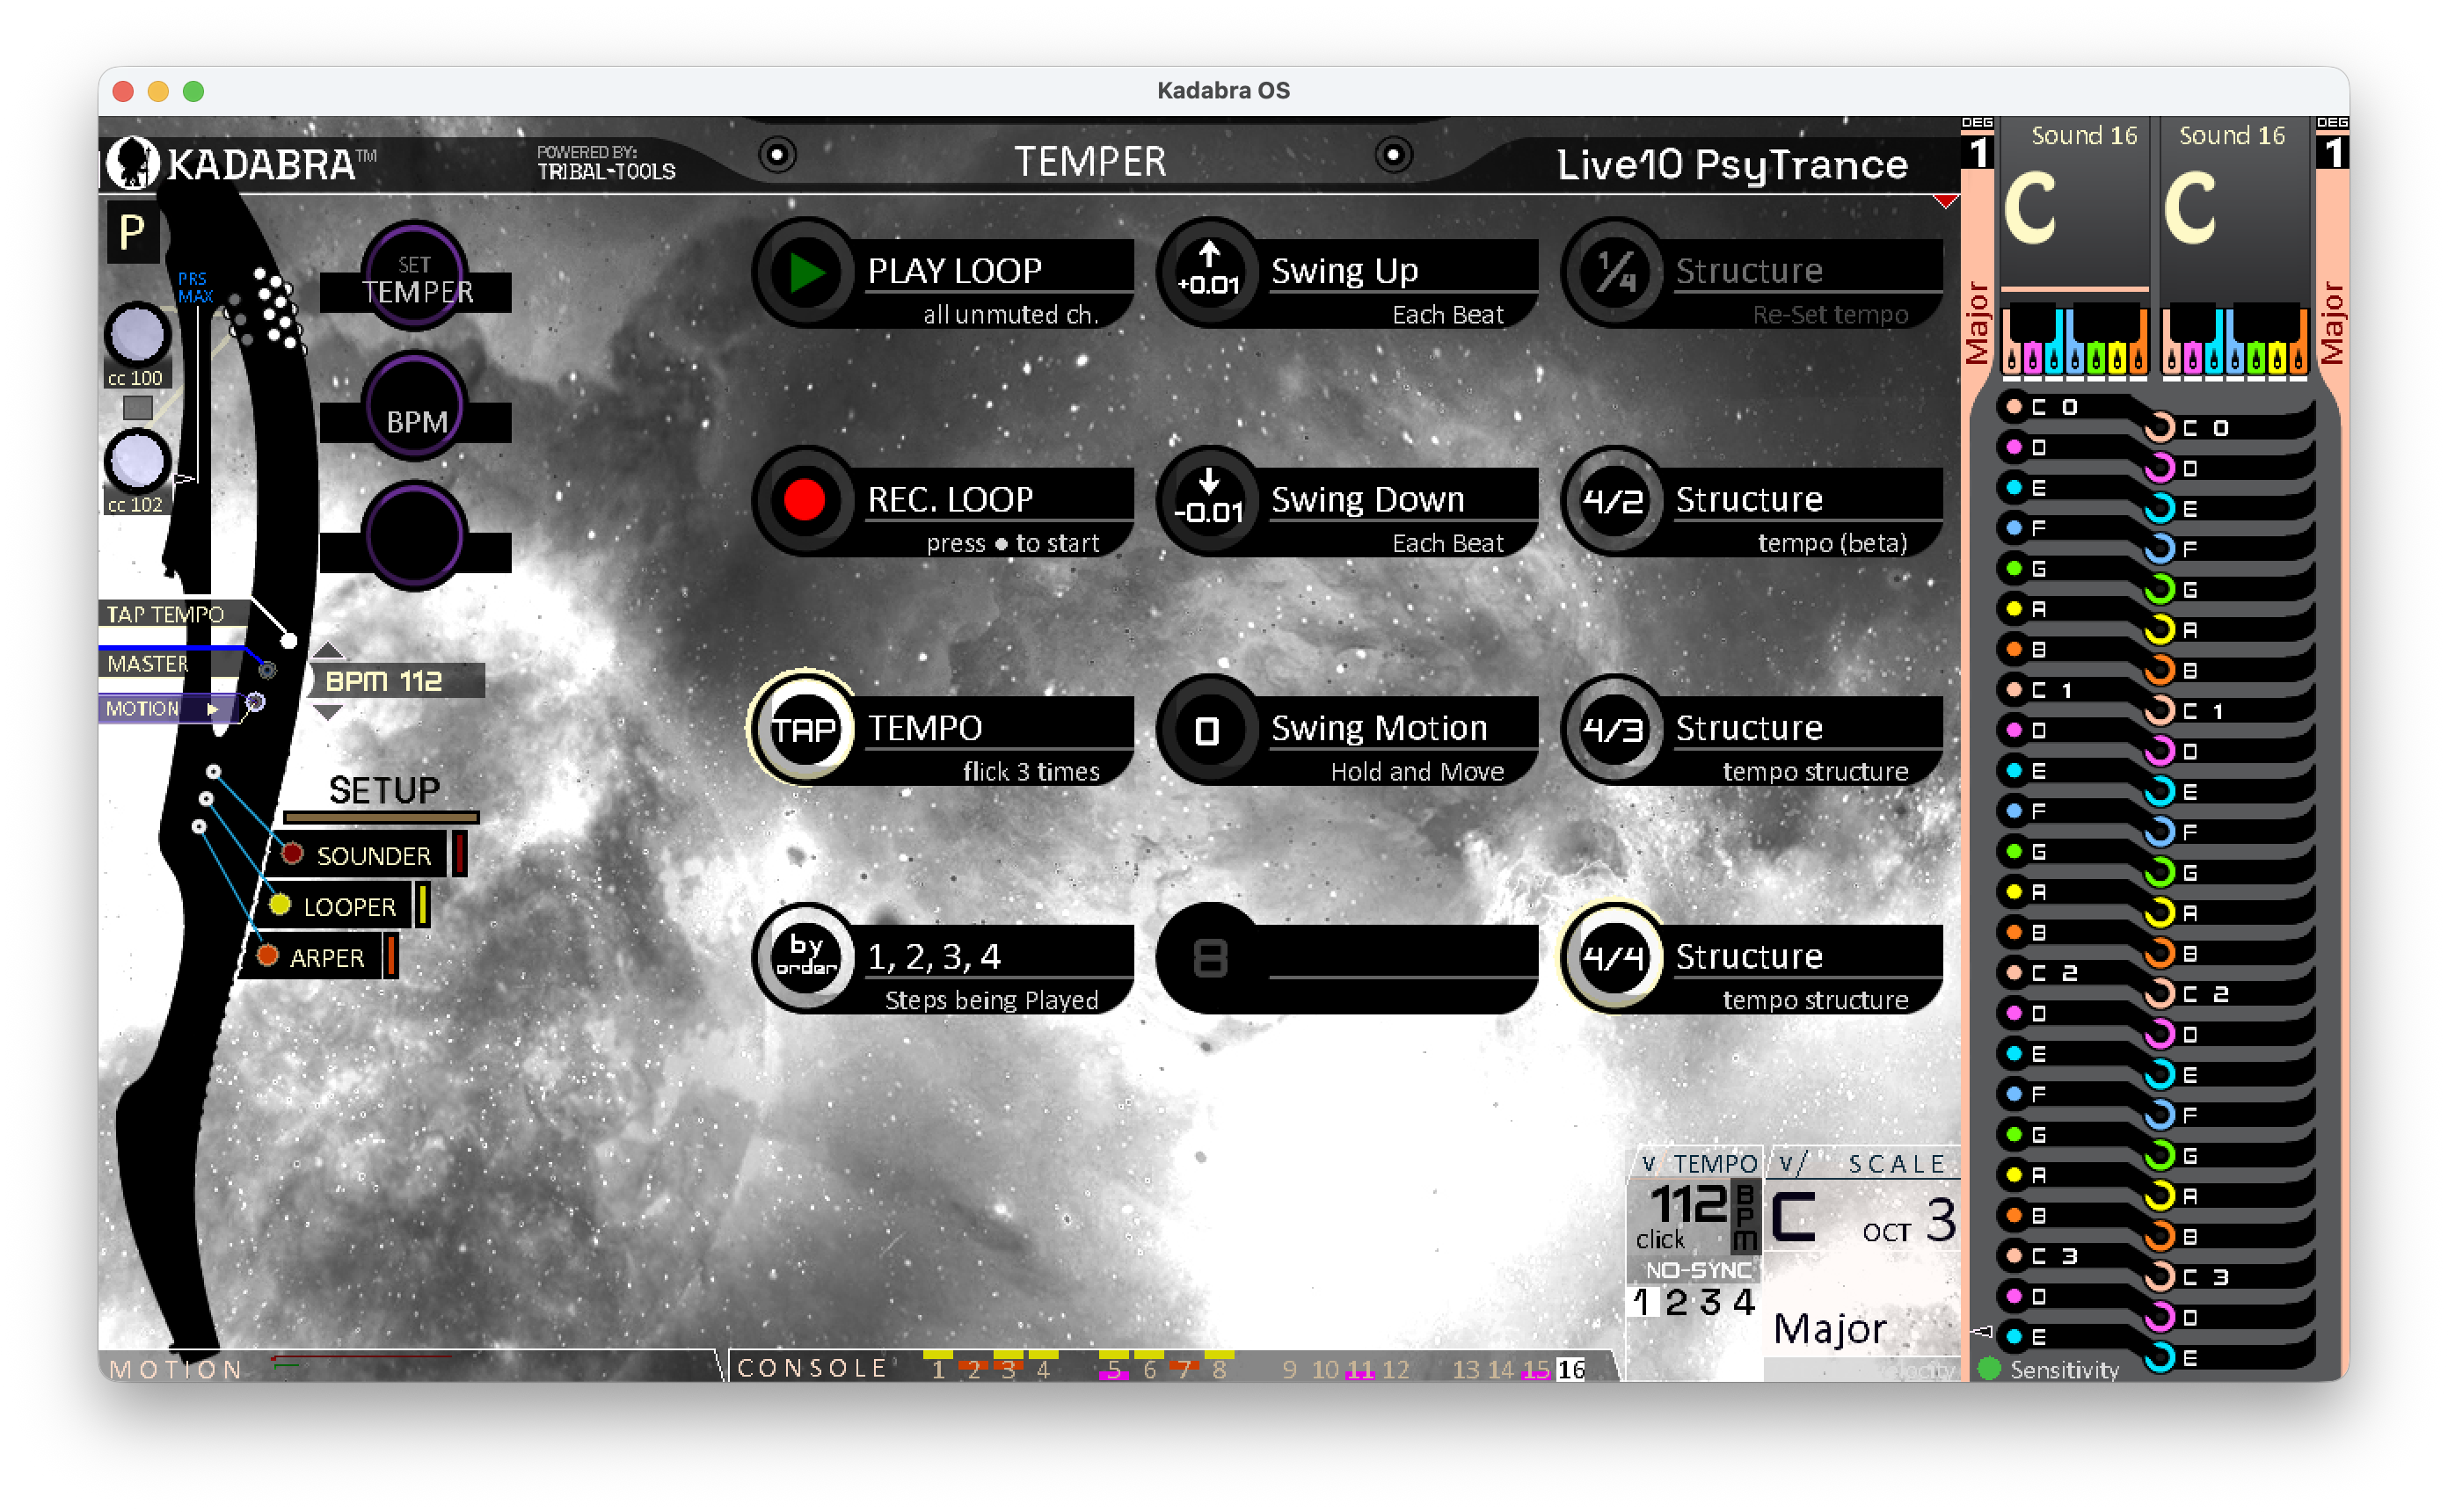Open the CONSOLE tab
Image resolution: width=2448 pixels, height=1512 pixels.
coord(812,1368)
